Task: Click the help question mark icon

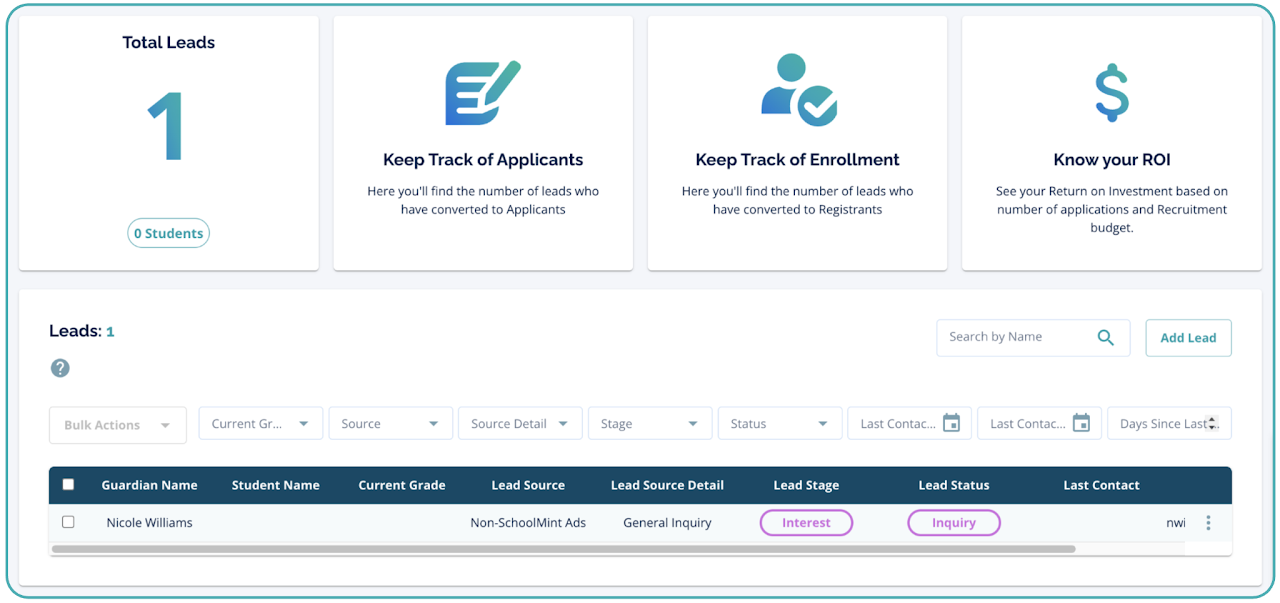Action: point(60,368)
